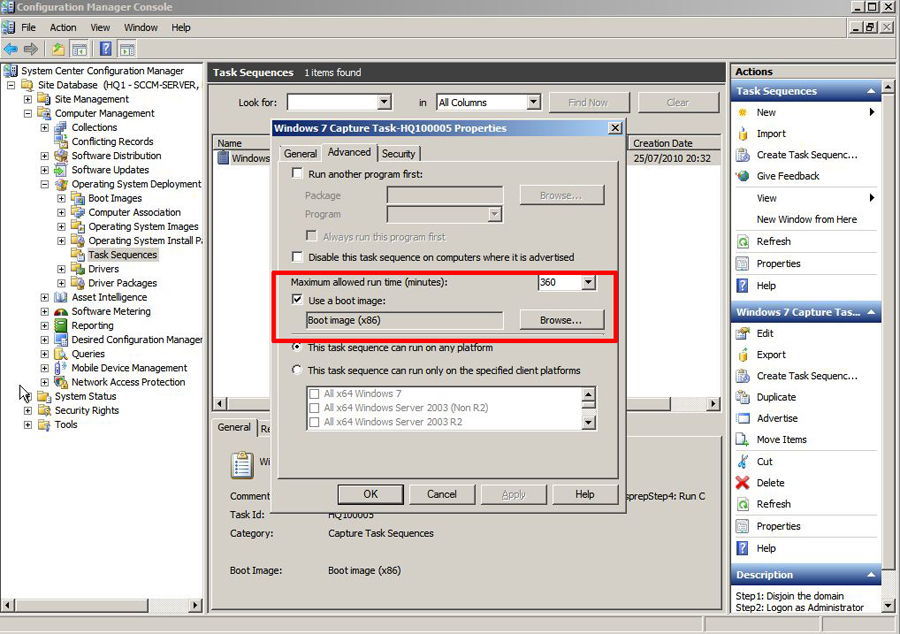
Task: Expand the Site Management tree node
Action: pyautogui.click(x=28, y=99)
